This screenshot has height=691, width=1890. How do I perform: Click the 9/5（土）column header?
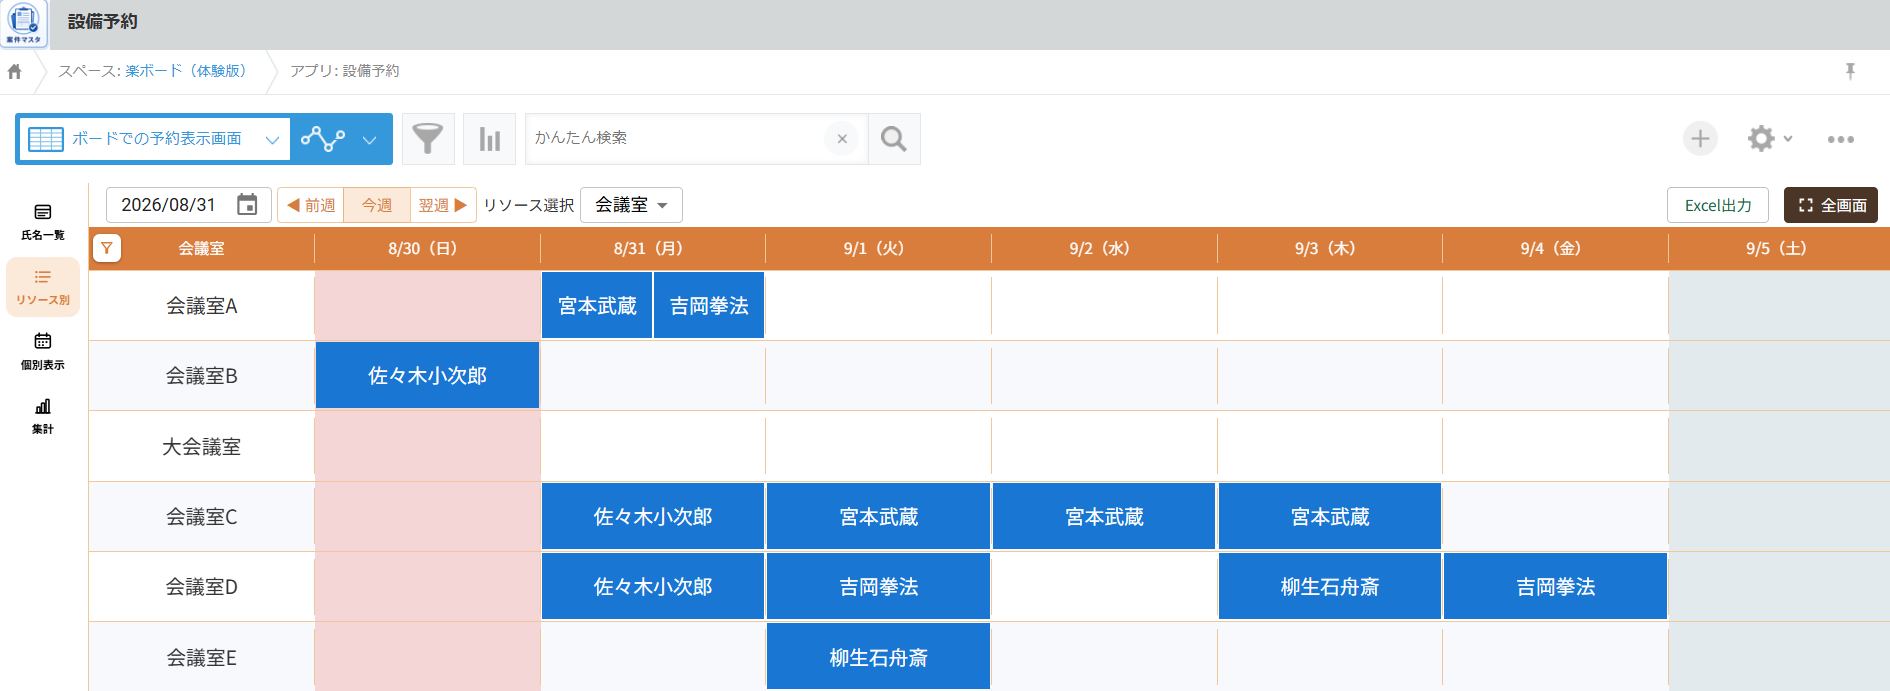pos(1779,248)
